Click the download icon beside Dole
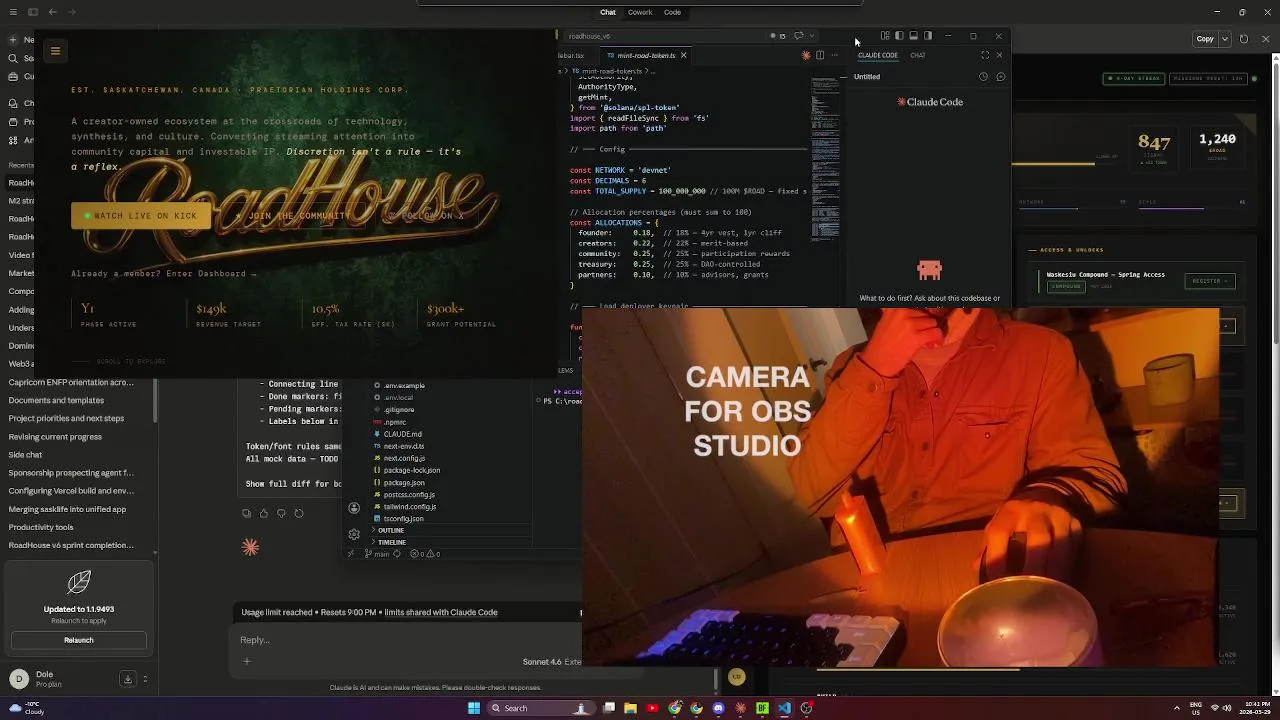 point(128,680)
